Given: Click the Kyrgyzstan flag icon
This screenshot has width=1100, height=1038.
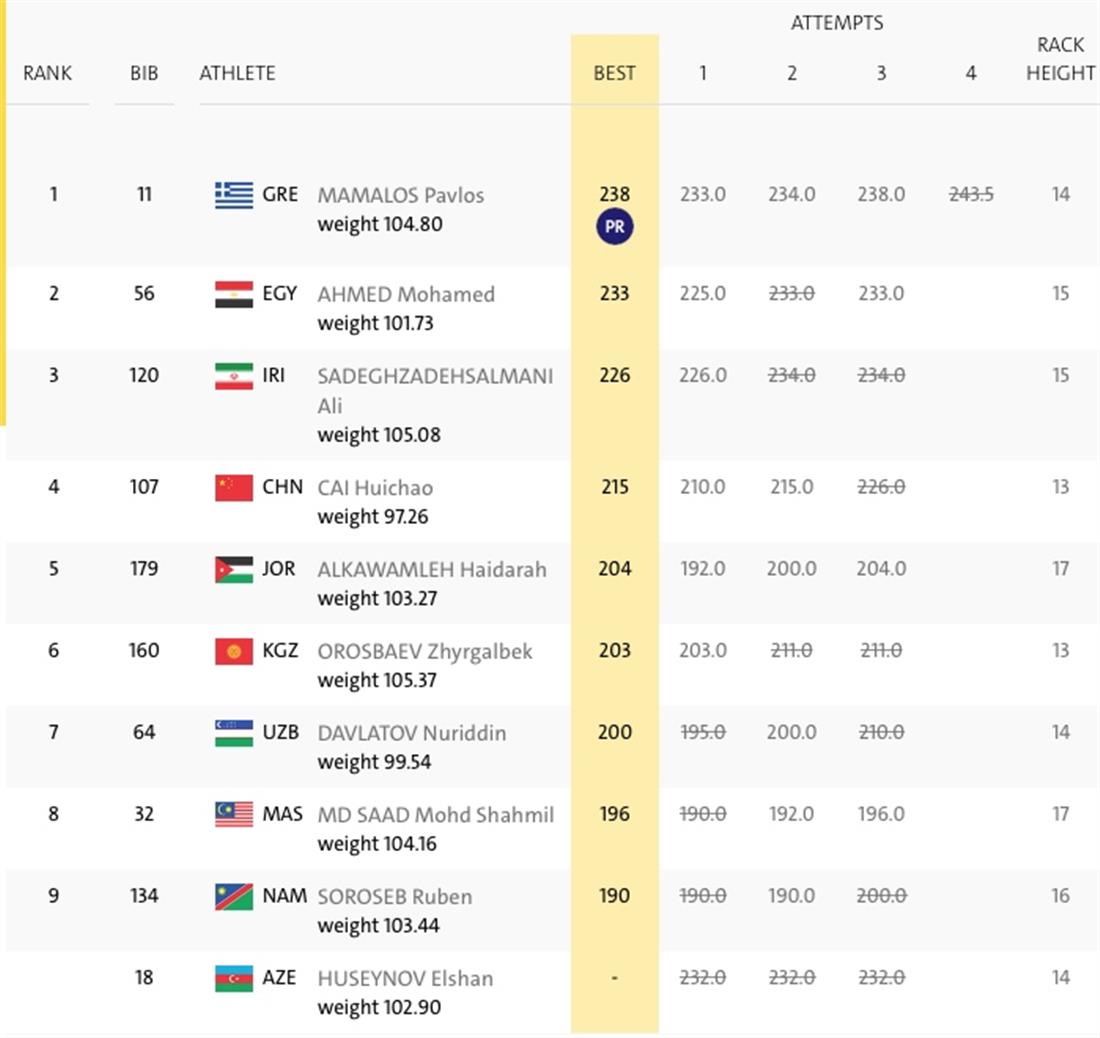Looking at the screenshot, I should click(233, 651).
